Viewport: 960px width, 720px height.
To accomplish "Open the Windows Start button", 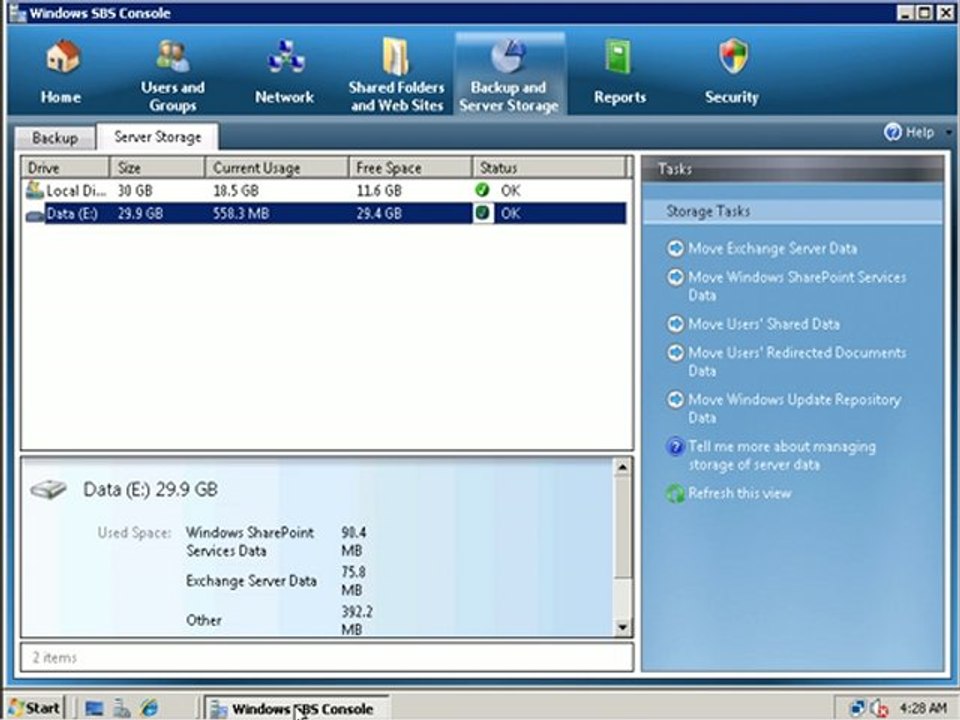I will 35,708.
